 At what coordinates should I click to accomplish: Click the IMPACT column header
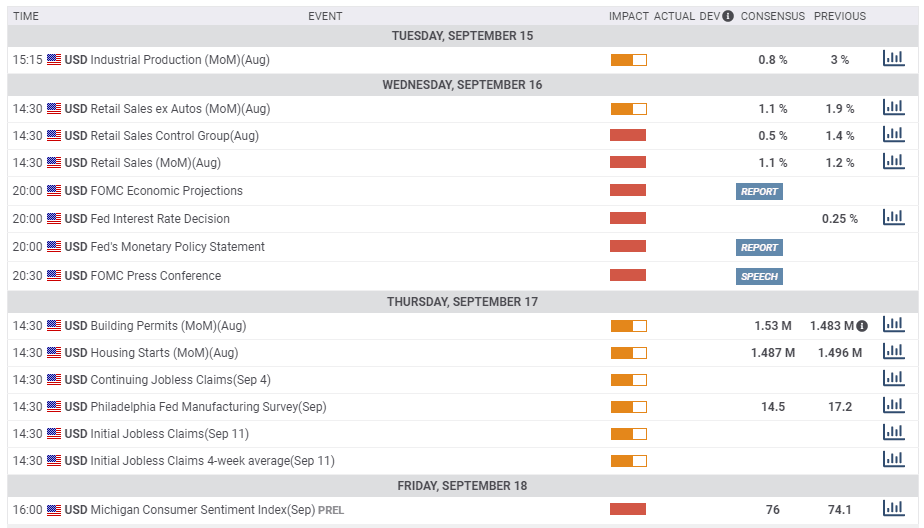click(x=628, y=16)
